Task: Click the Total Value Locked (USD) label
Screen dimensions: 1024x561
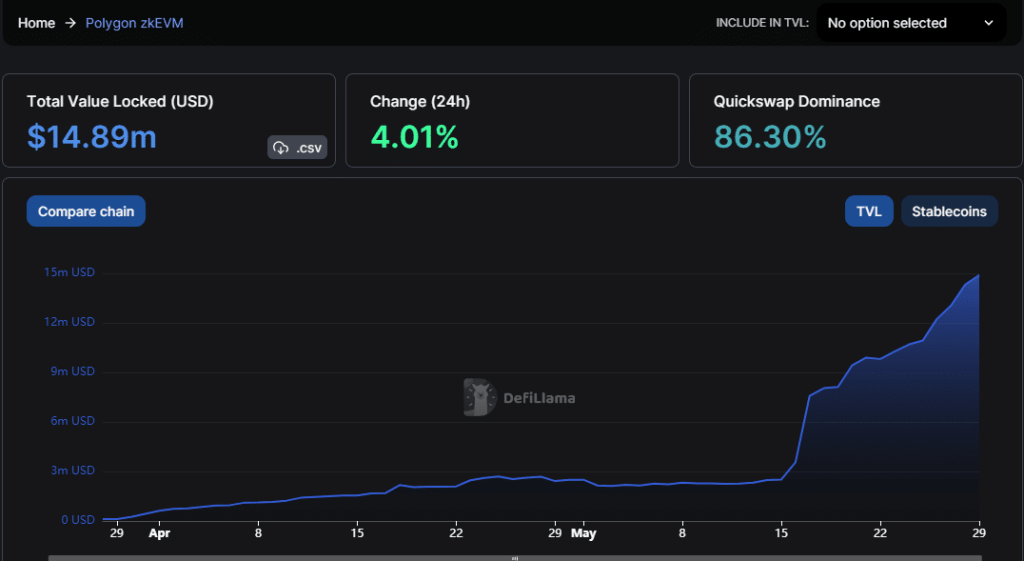Action: [x=120, y=101]
